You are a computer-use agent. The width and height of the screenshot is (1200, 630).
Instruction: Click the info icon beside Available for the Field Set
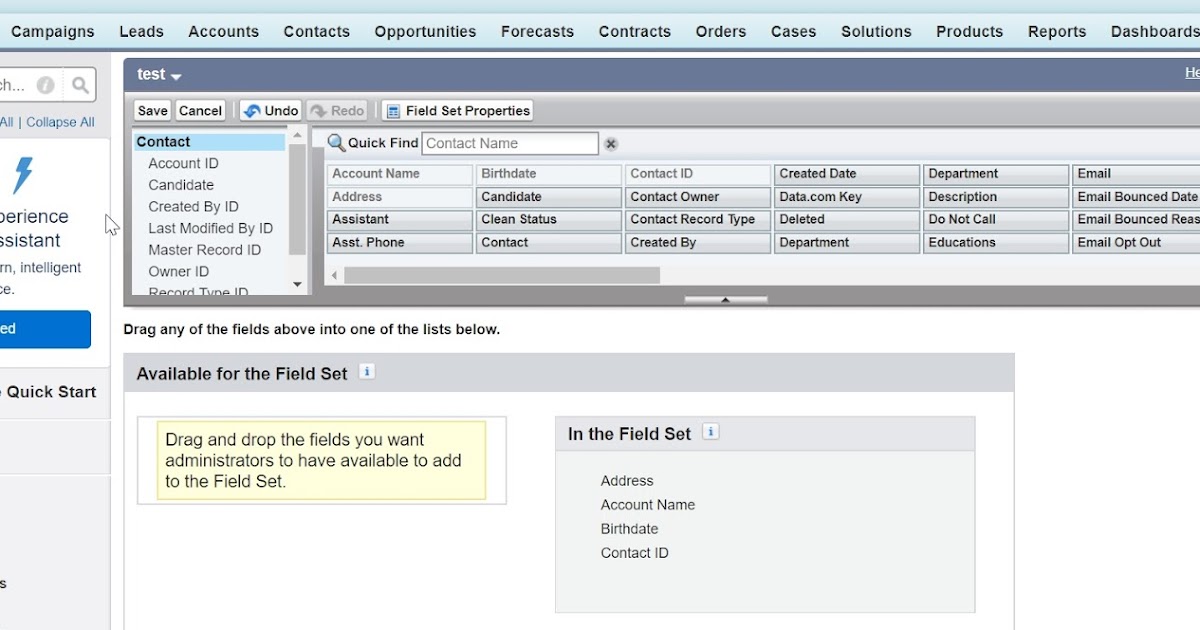point(366,370)
